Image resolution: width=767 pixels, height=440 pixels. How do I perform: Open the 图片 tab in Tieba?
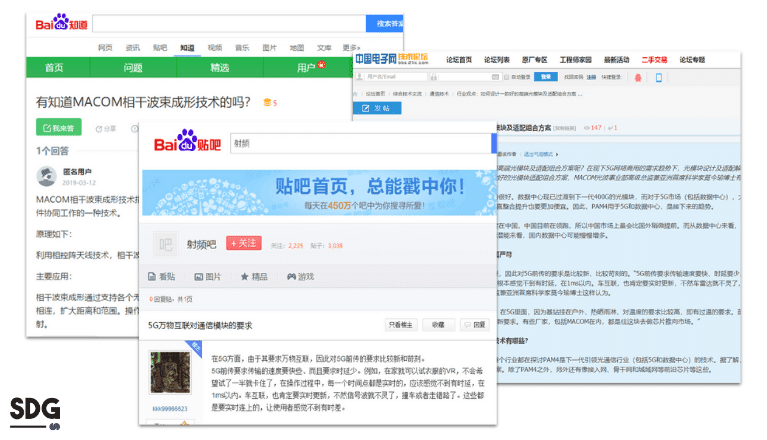(208, 277)
